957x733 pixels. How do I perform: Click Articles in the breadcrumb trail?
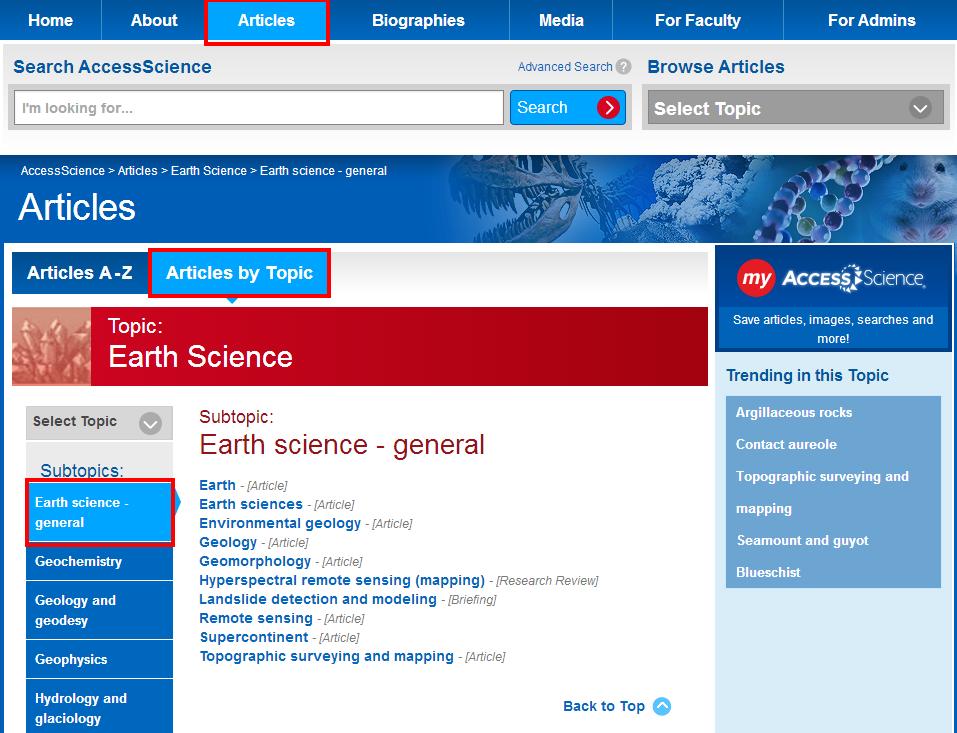coord(137,171)
